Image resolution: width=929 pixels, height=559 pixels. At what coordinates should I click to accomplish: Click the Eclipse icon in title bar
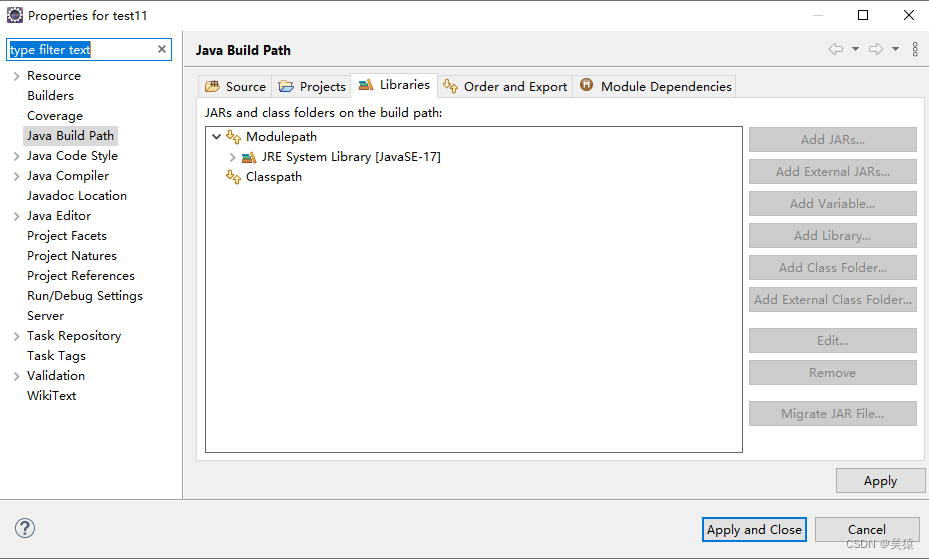pos(15,15)
